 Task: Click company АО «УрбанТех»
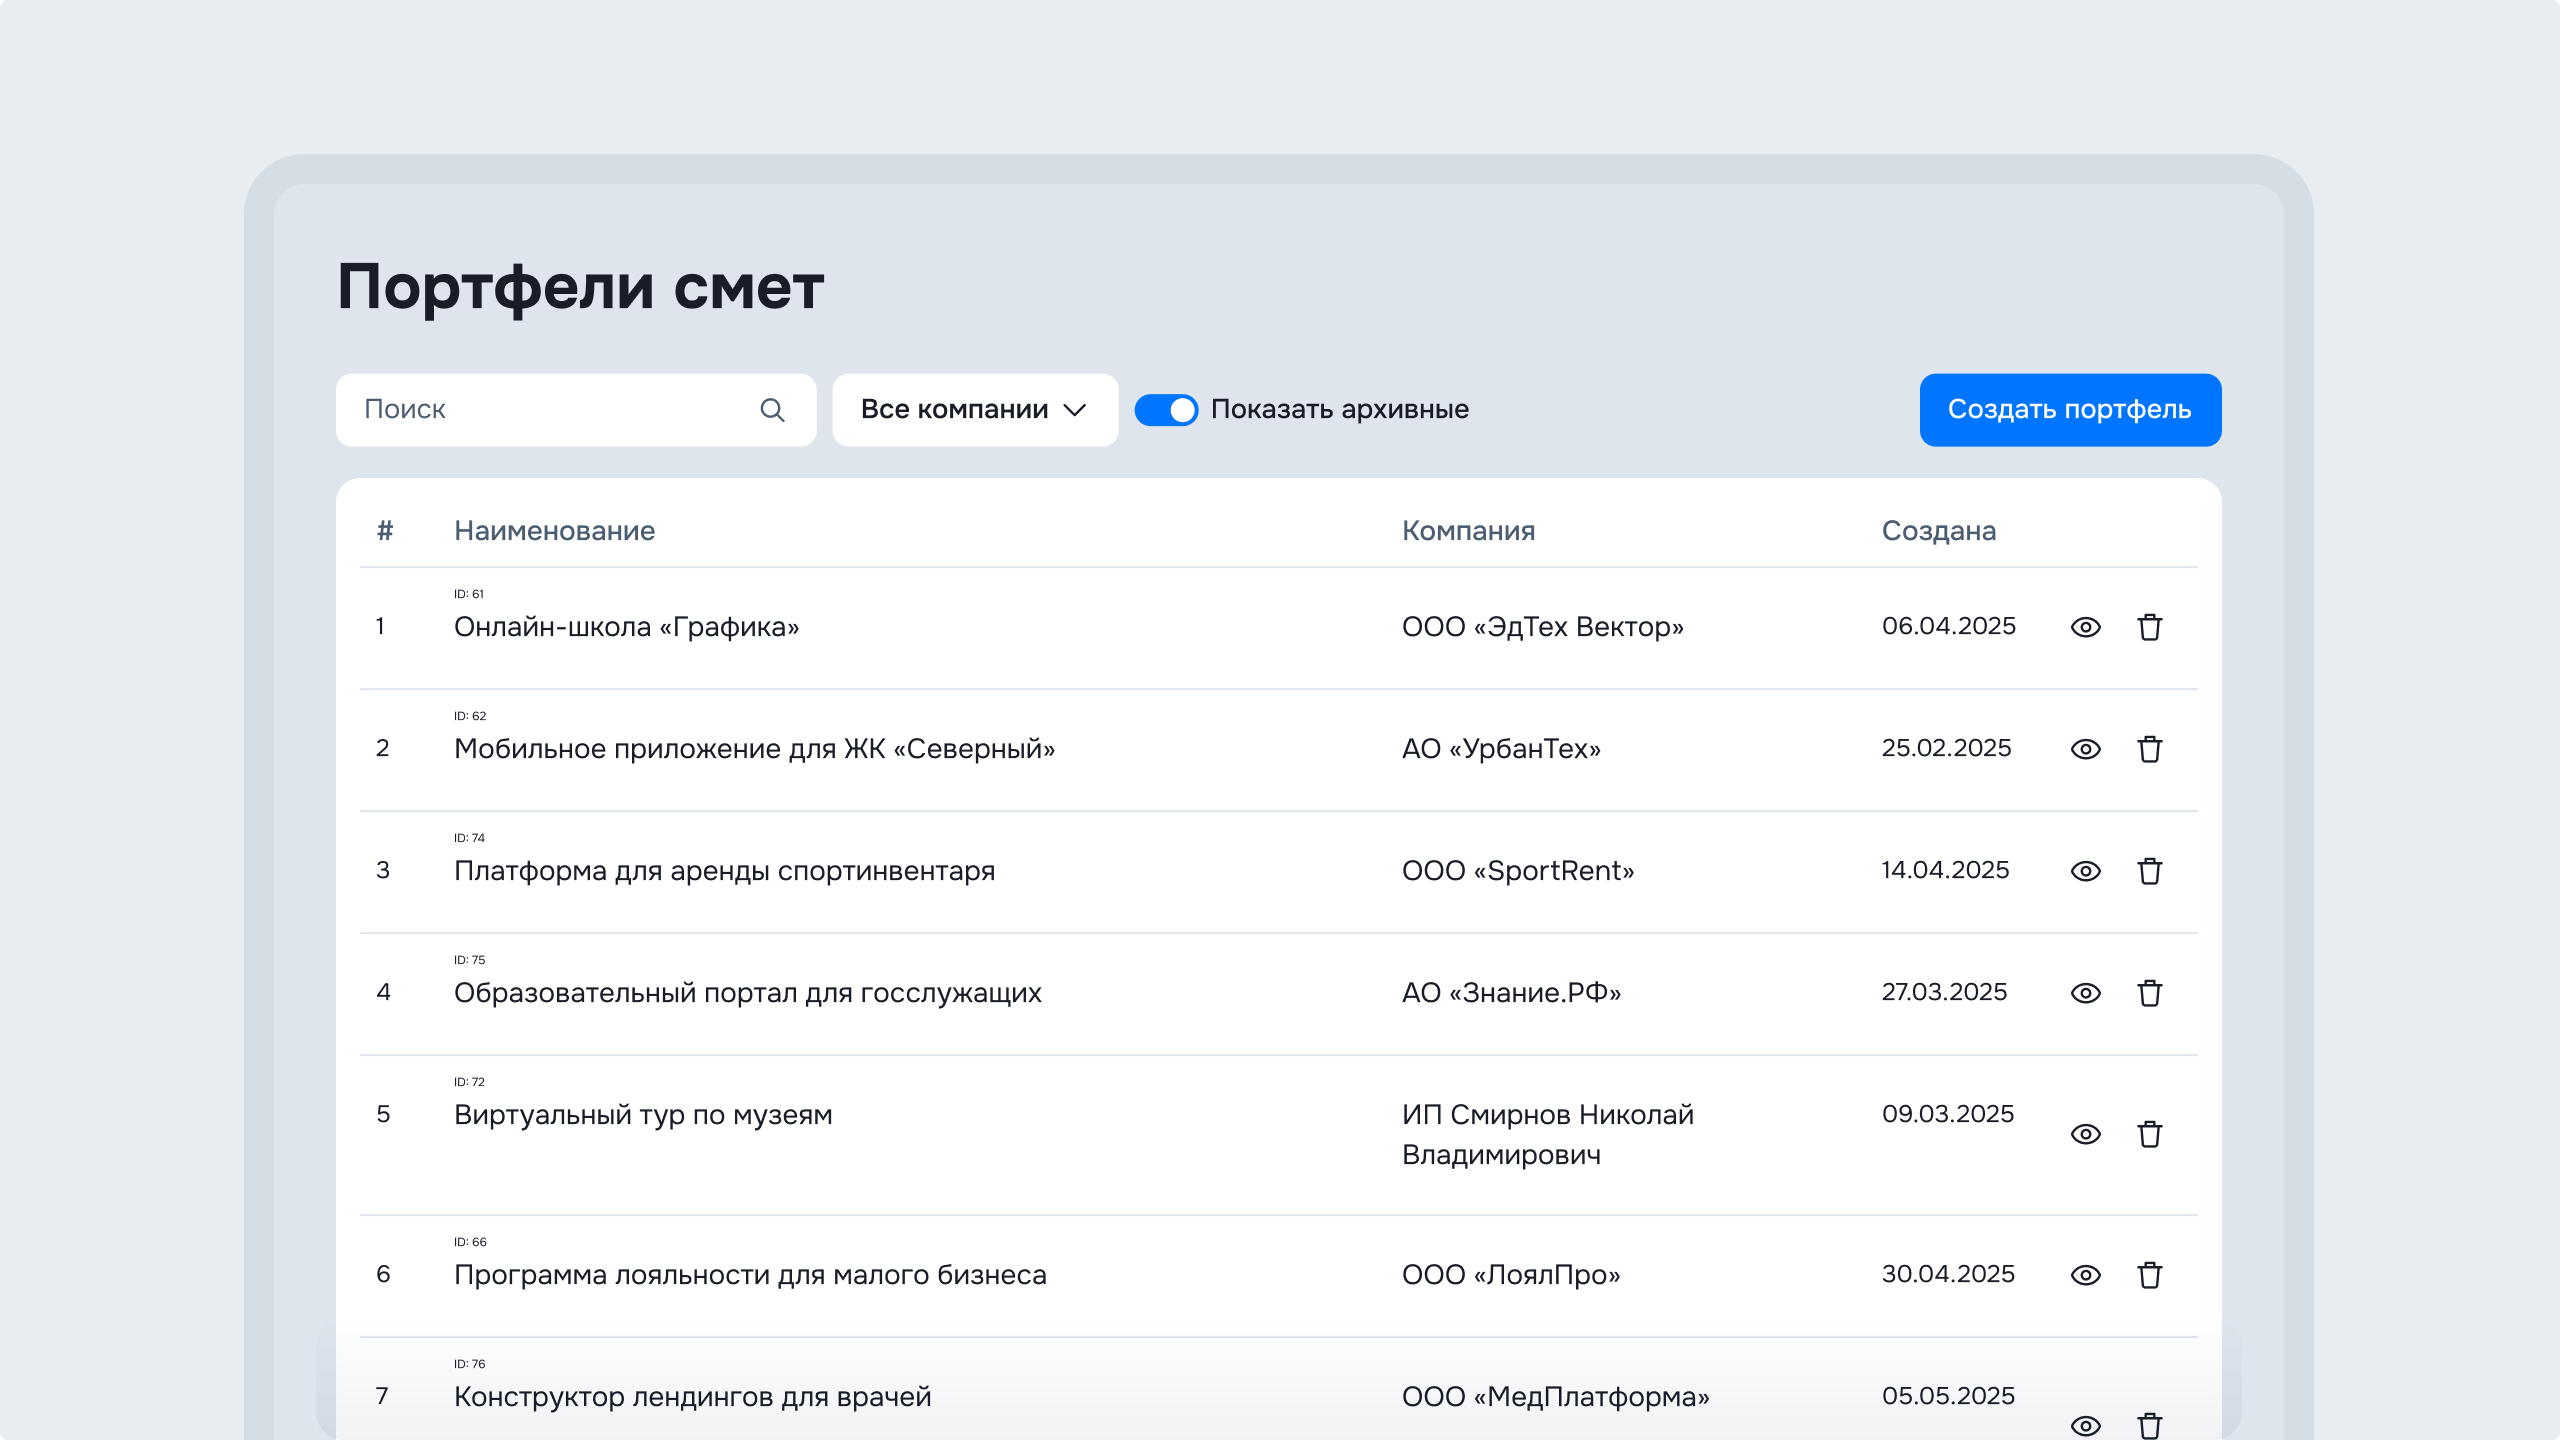[1501, 749]
